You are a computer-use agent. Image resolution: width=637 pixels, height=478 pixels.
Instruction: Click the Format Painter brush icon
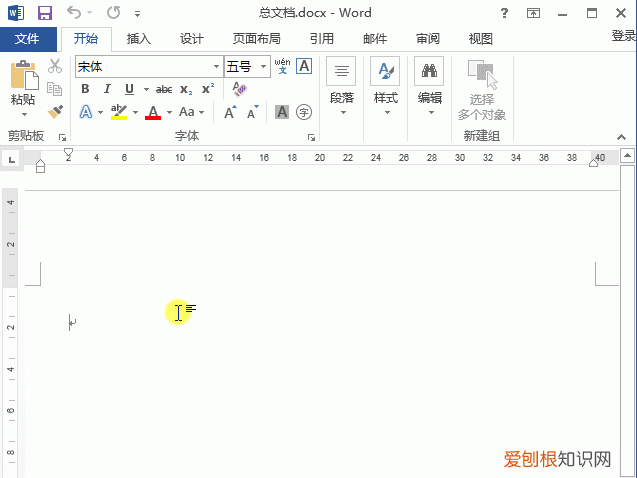coord(55,112)
